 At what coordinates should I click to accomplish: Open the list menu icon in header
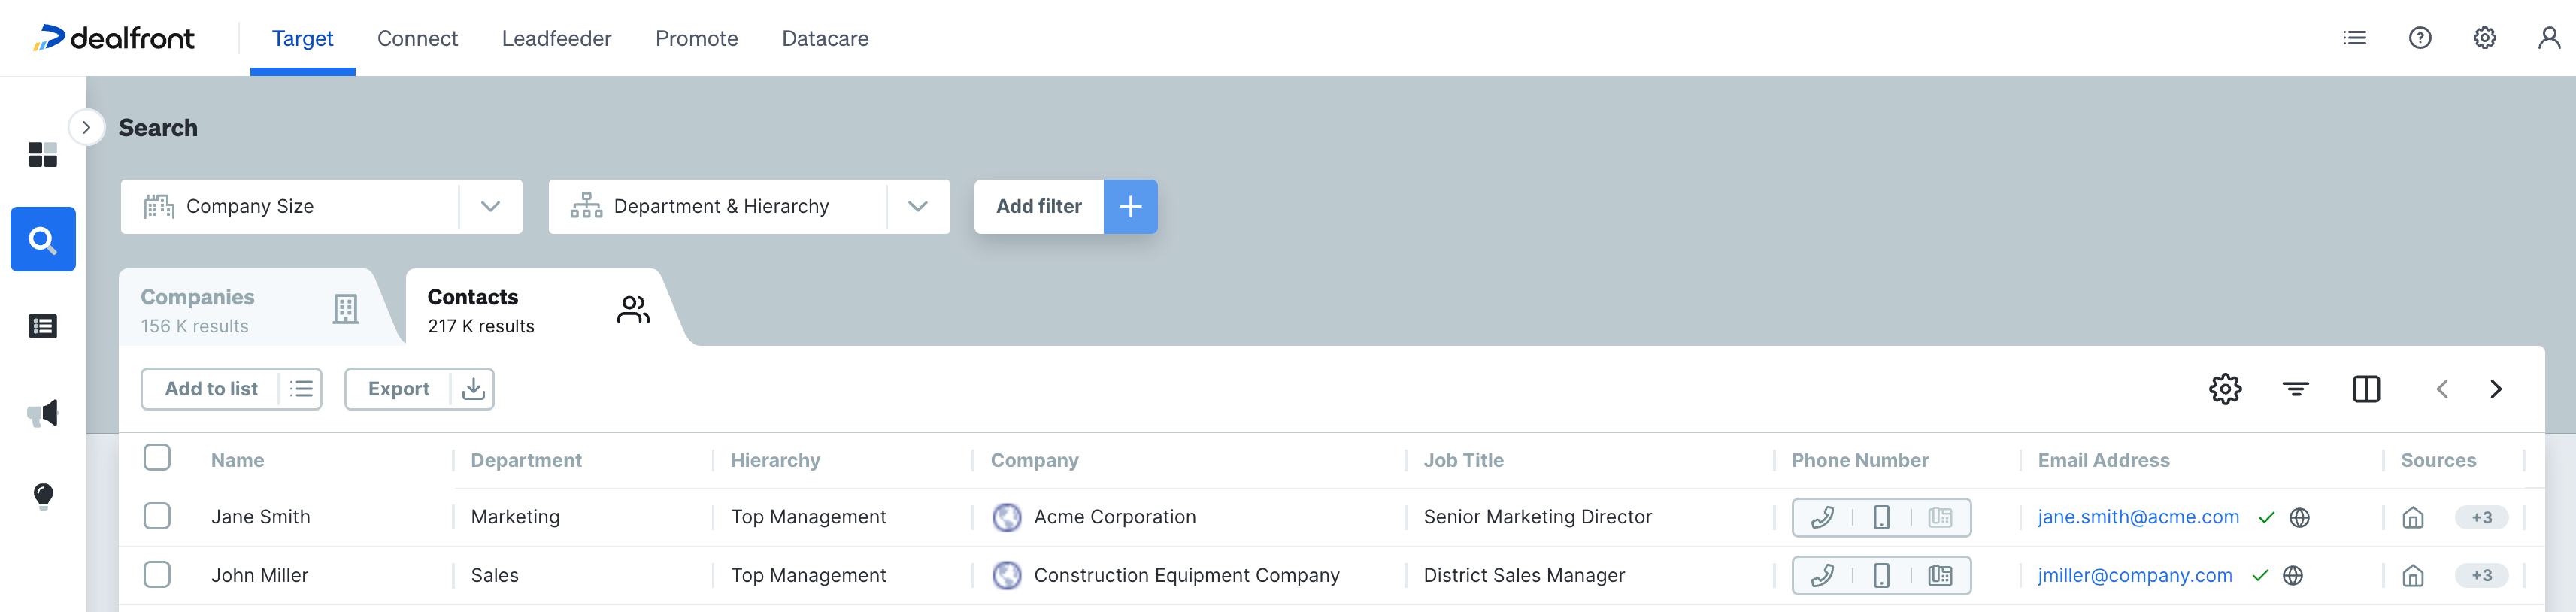click(x=2355, y=38)
